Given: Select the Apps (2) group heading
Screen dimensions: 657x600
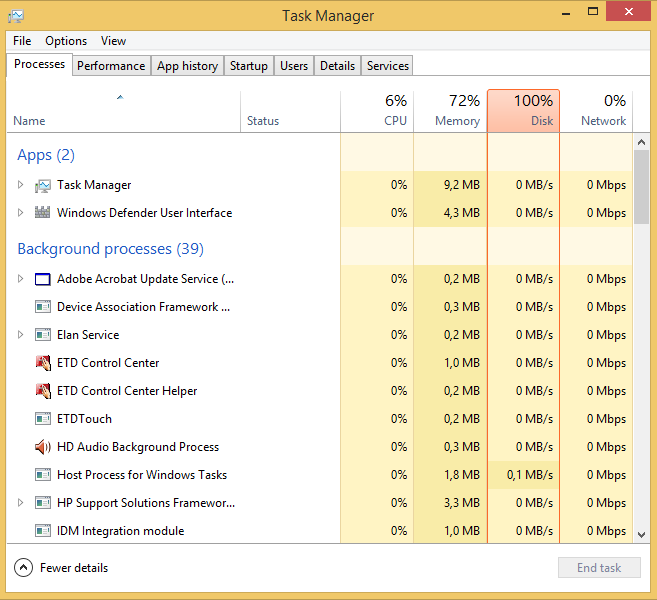Looking at the screenshot, I should (46, 155).
